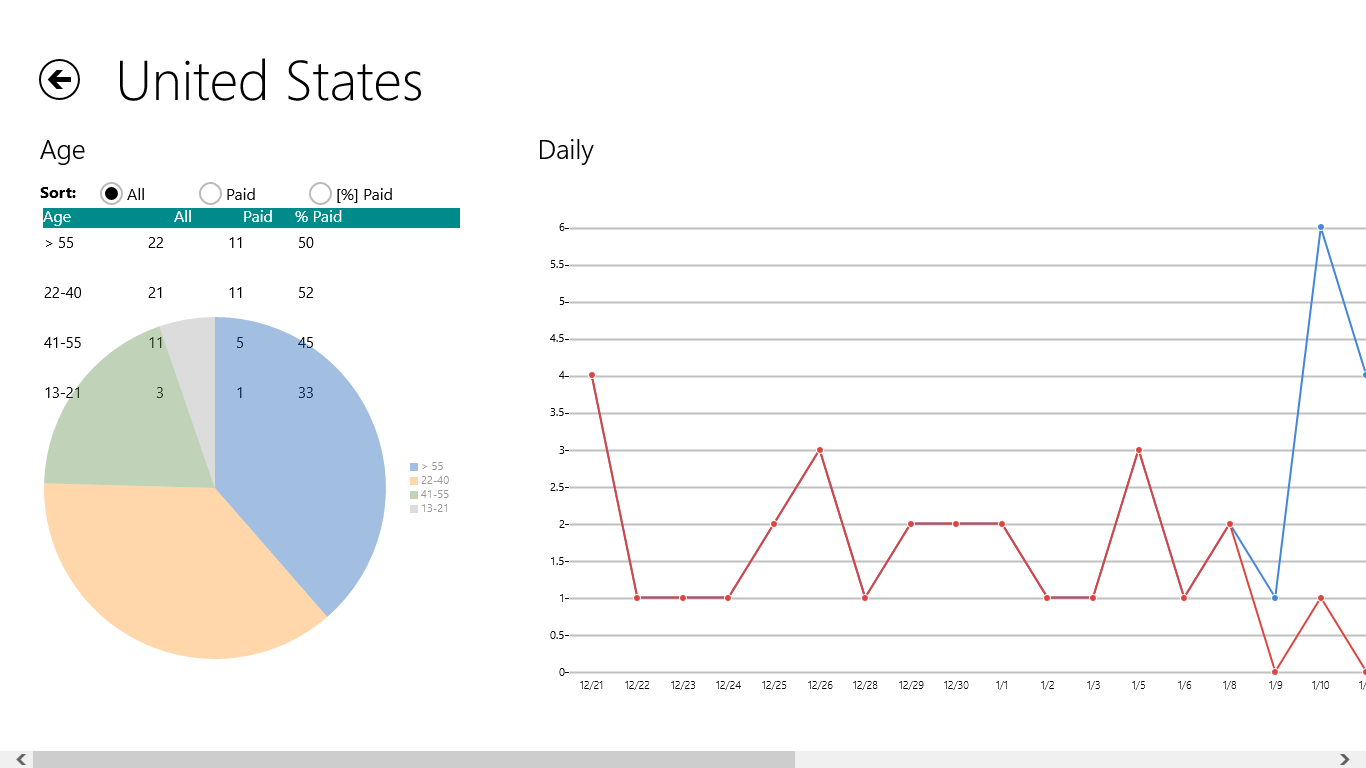
Task: Click the 13-21 gray legend swatch
Action: [414, 509]
